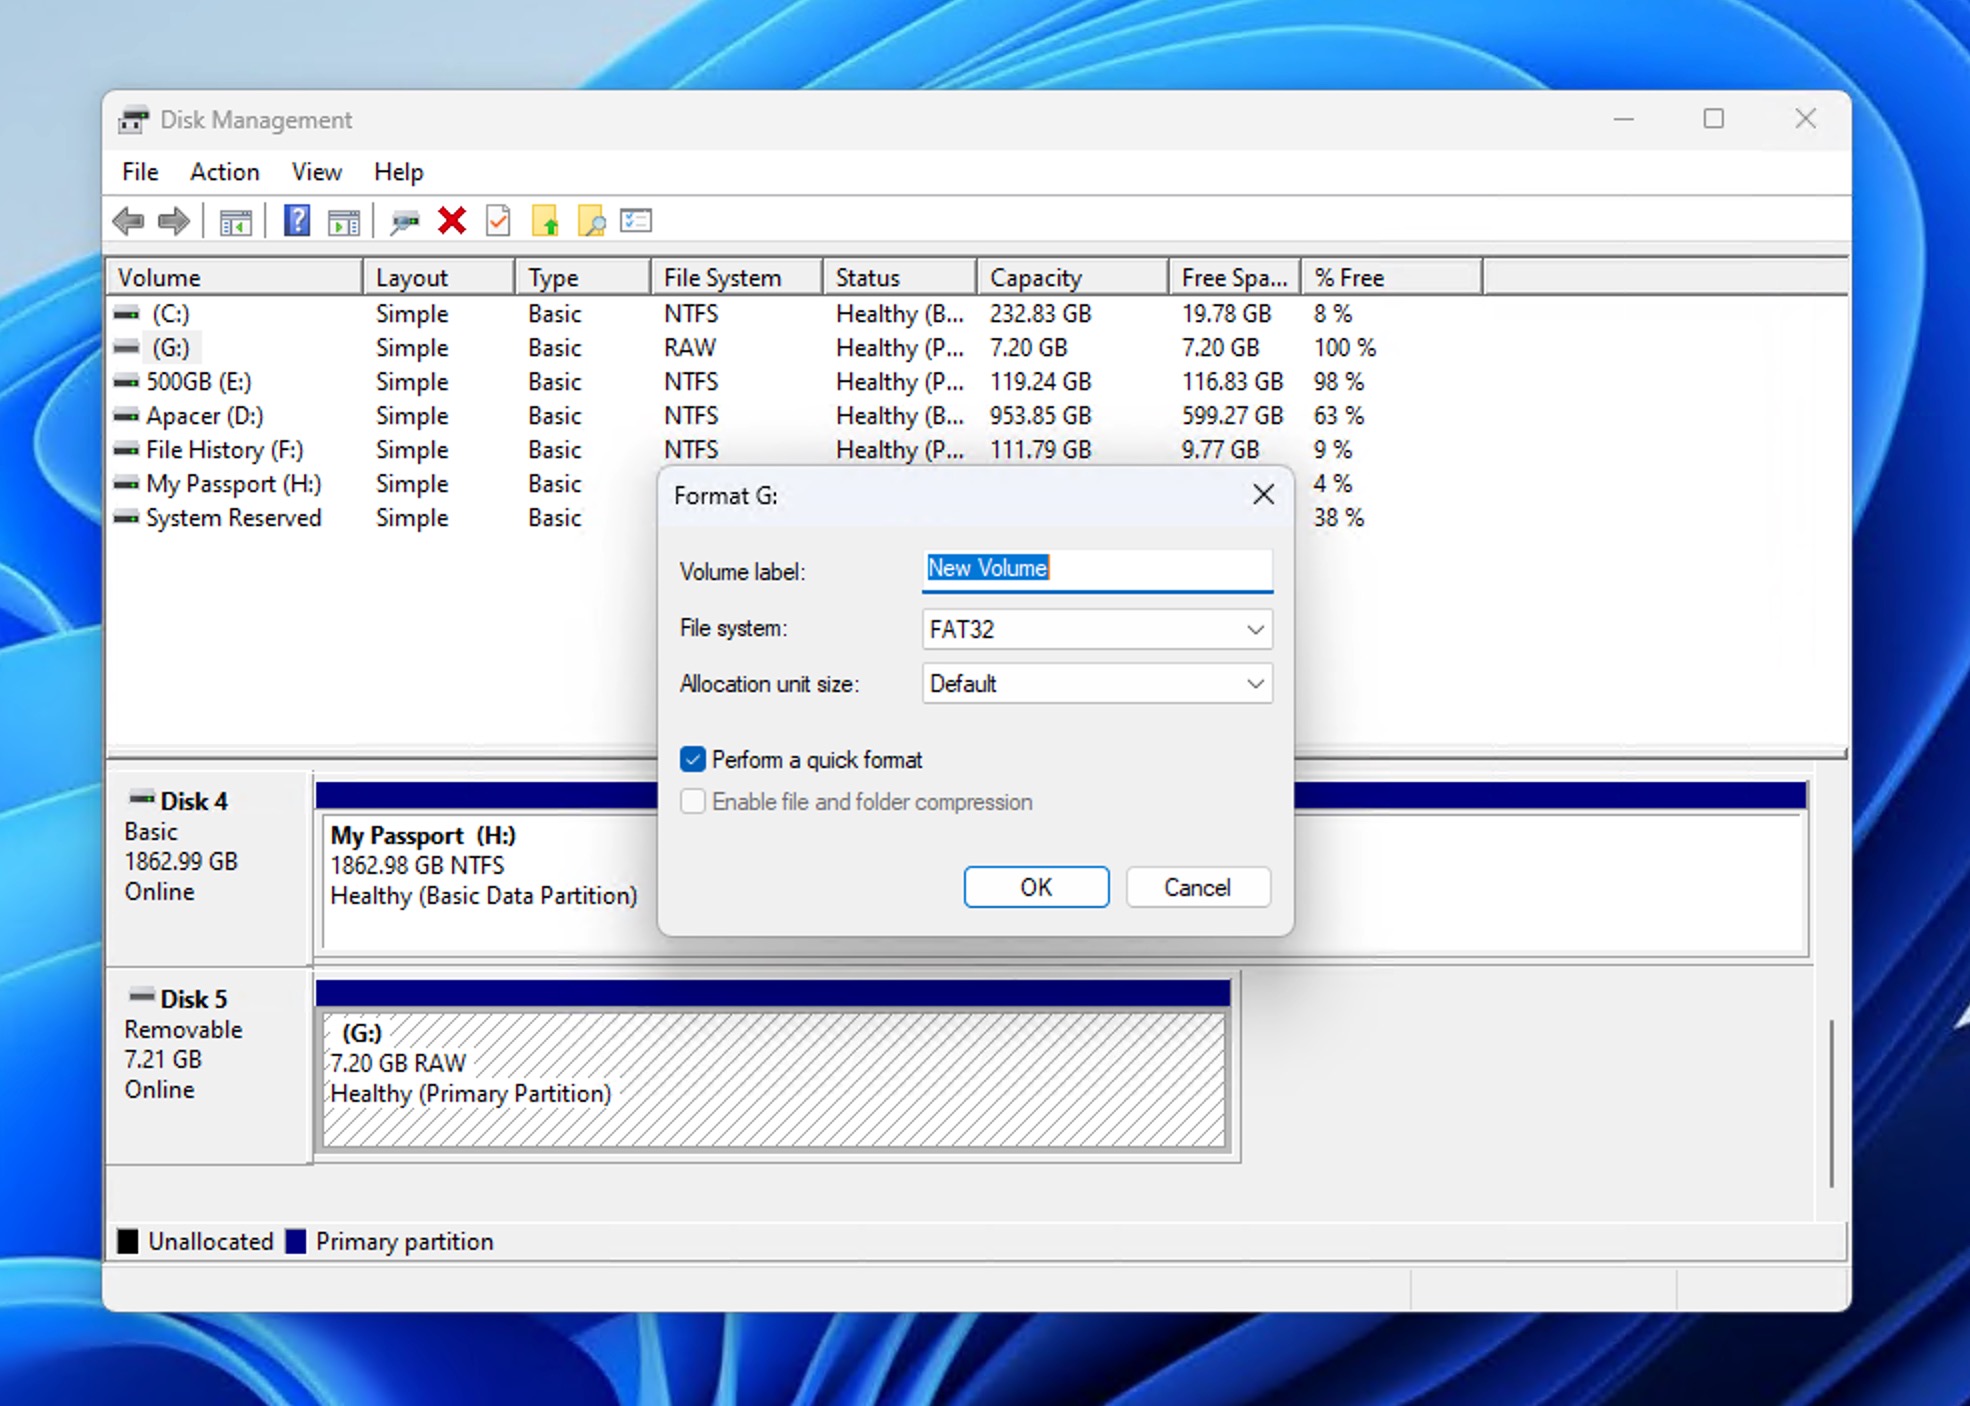
Task: Click inside the Volume label text field
Action: pos(1096,569)
